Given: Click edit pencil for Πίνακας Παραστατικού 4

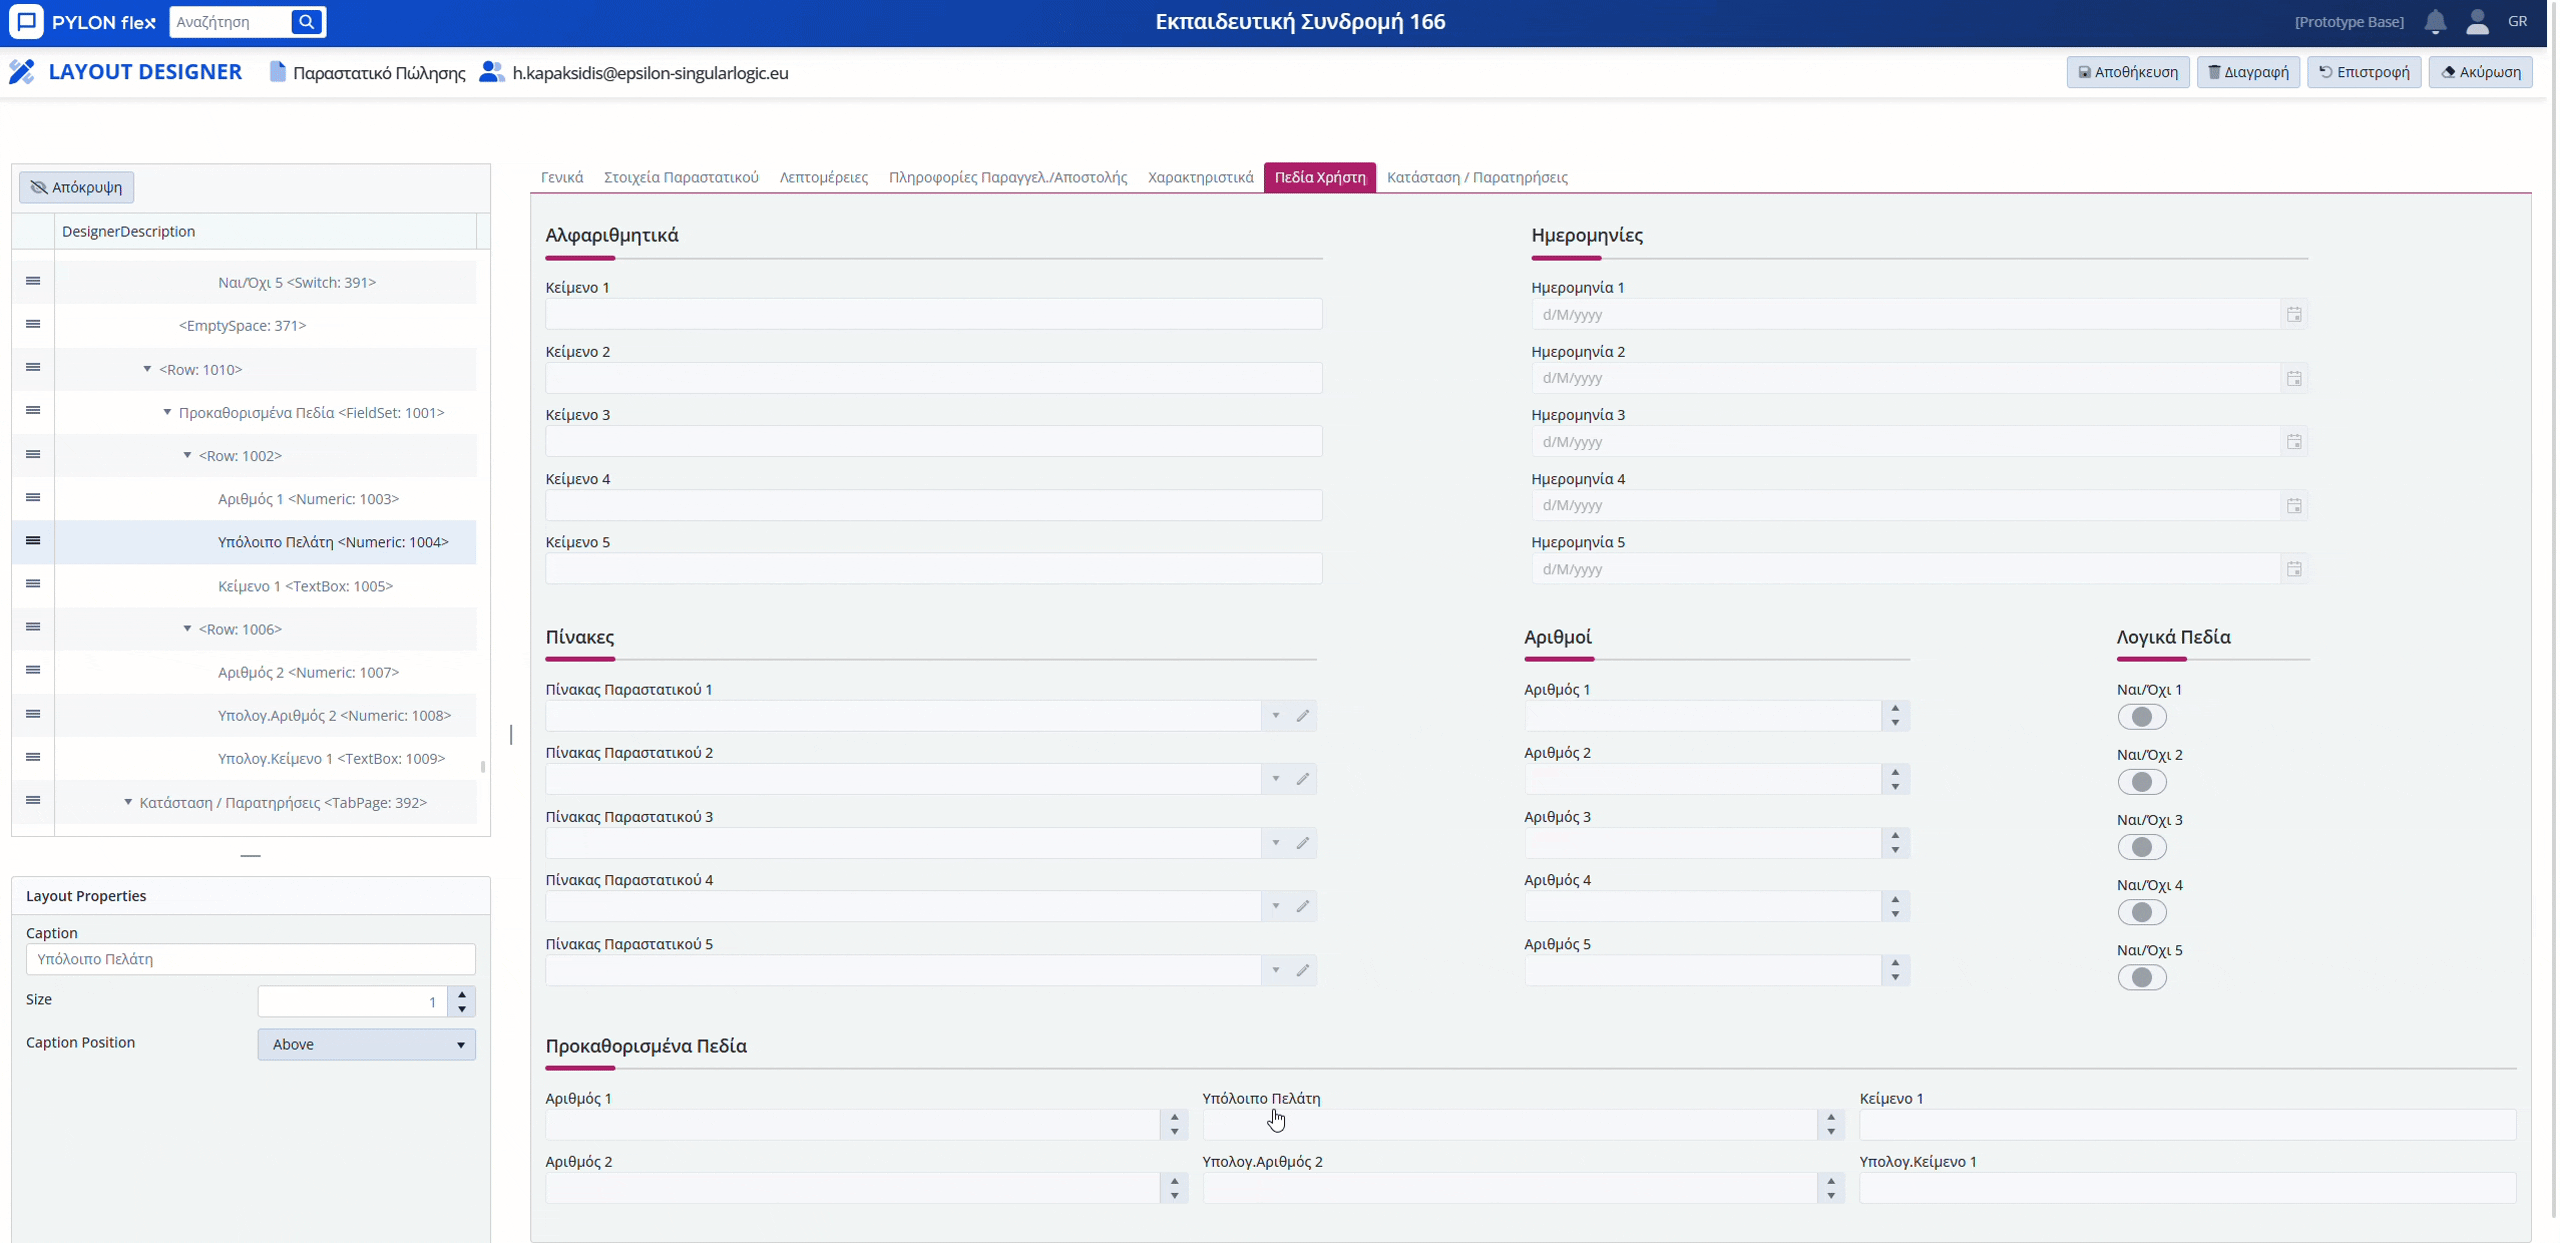Looking at the screenshot, I should (1303, 906).
